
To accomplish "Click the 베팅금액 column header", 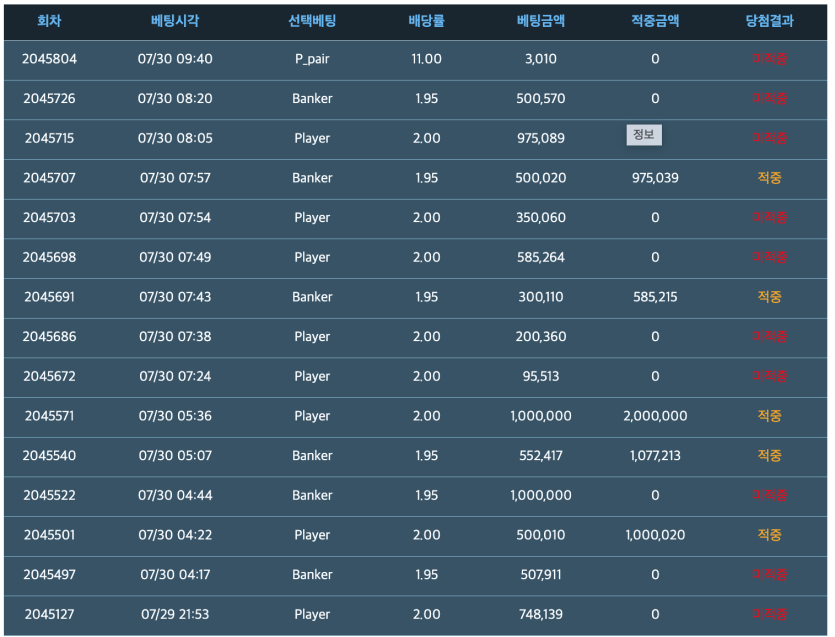I will [x=541, y=21].
